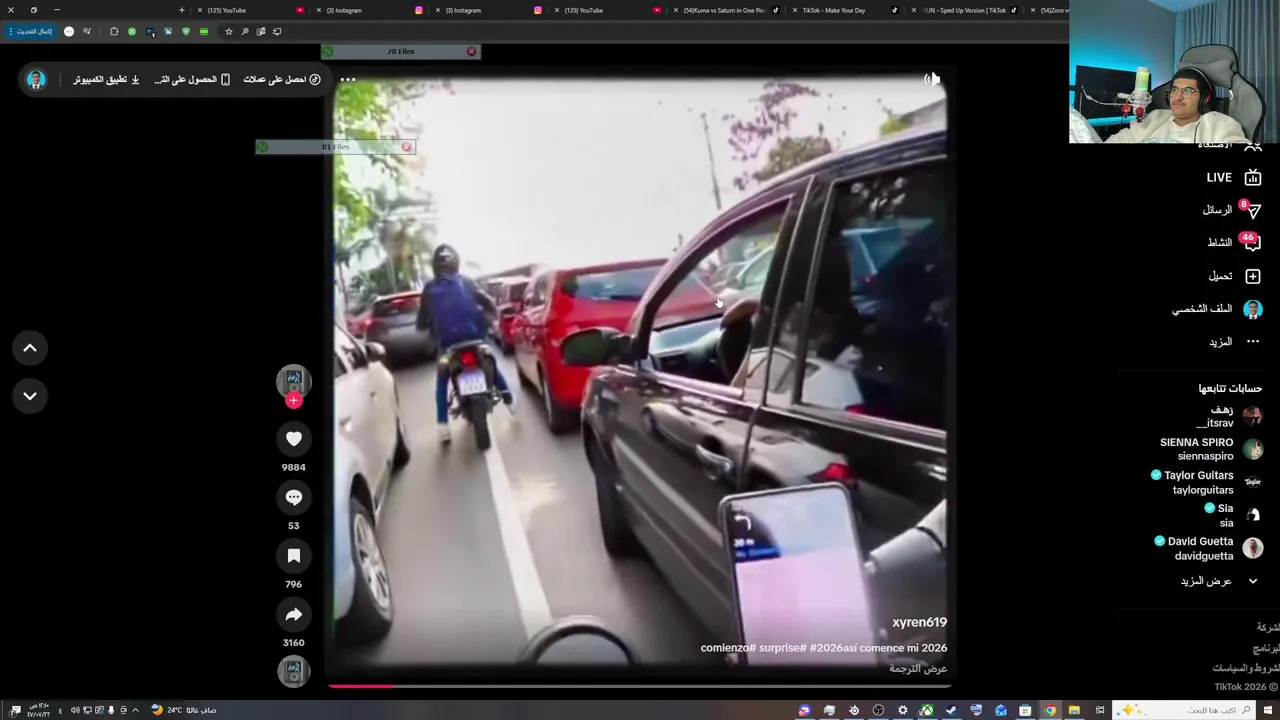Open the messages item with the 8 badge
Image resolution: width=1280 pixels, height=720 pixels.
[x=1232, y=210]
